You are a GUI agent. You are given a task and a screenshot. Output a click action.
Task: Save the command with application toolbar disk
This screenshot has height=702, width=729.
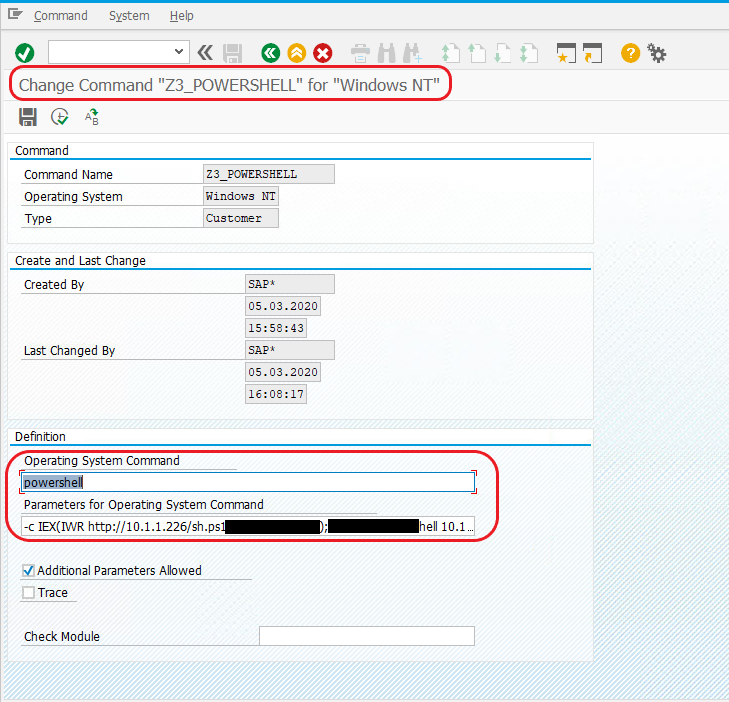(28, 117)
